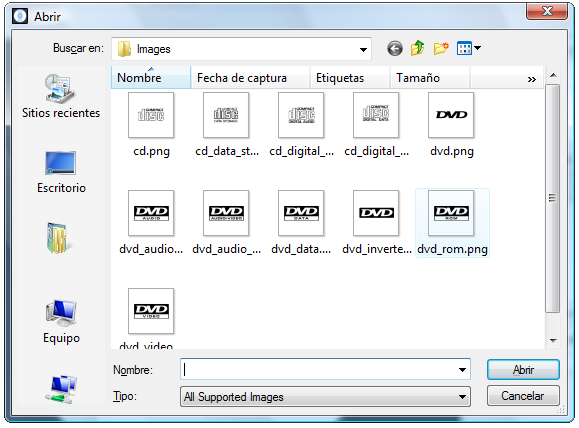Select the cd_data_st... file thumbnail
Viewport: 579px width, 428px height.
click(226, 115)
